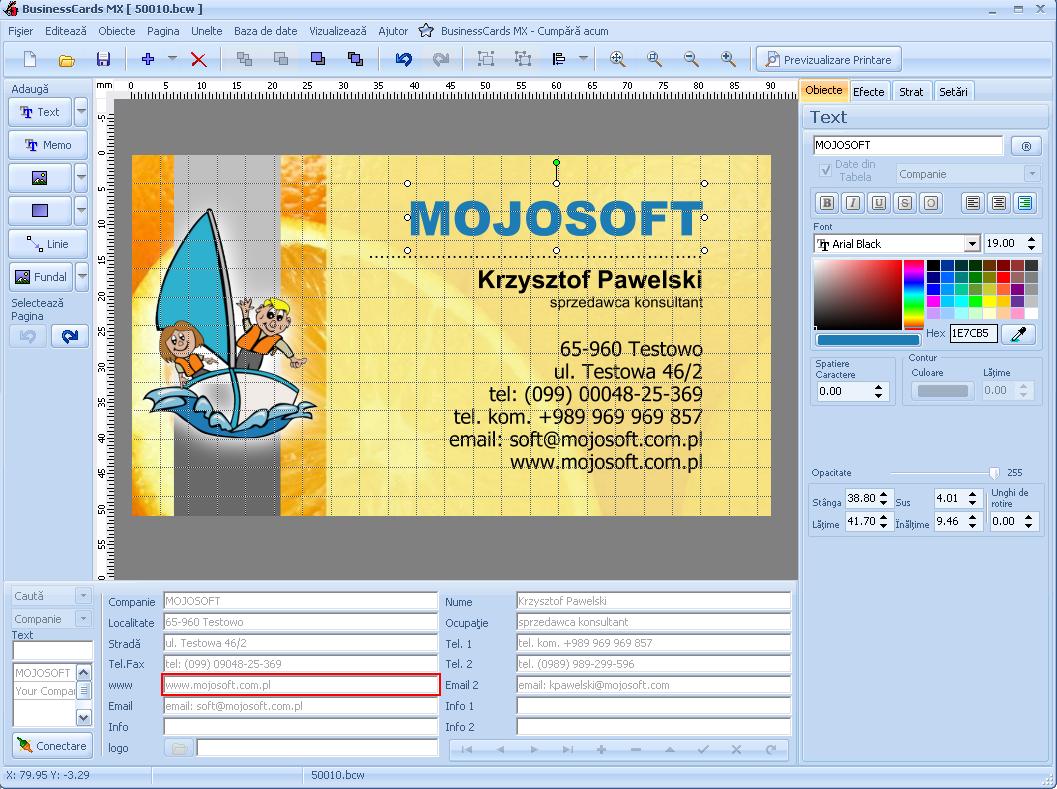Open the alignment options dropdown arrow
The width and height of the screenshot is (1057, 789).
point(583,59)
